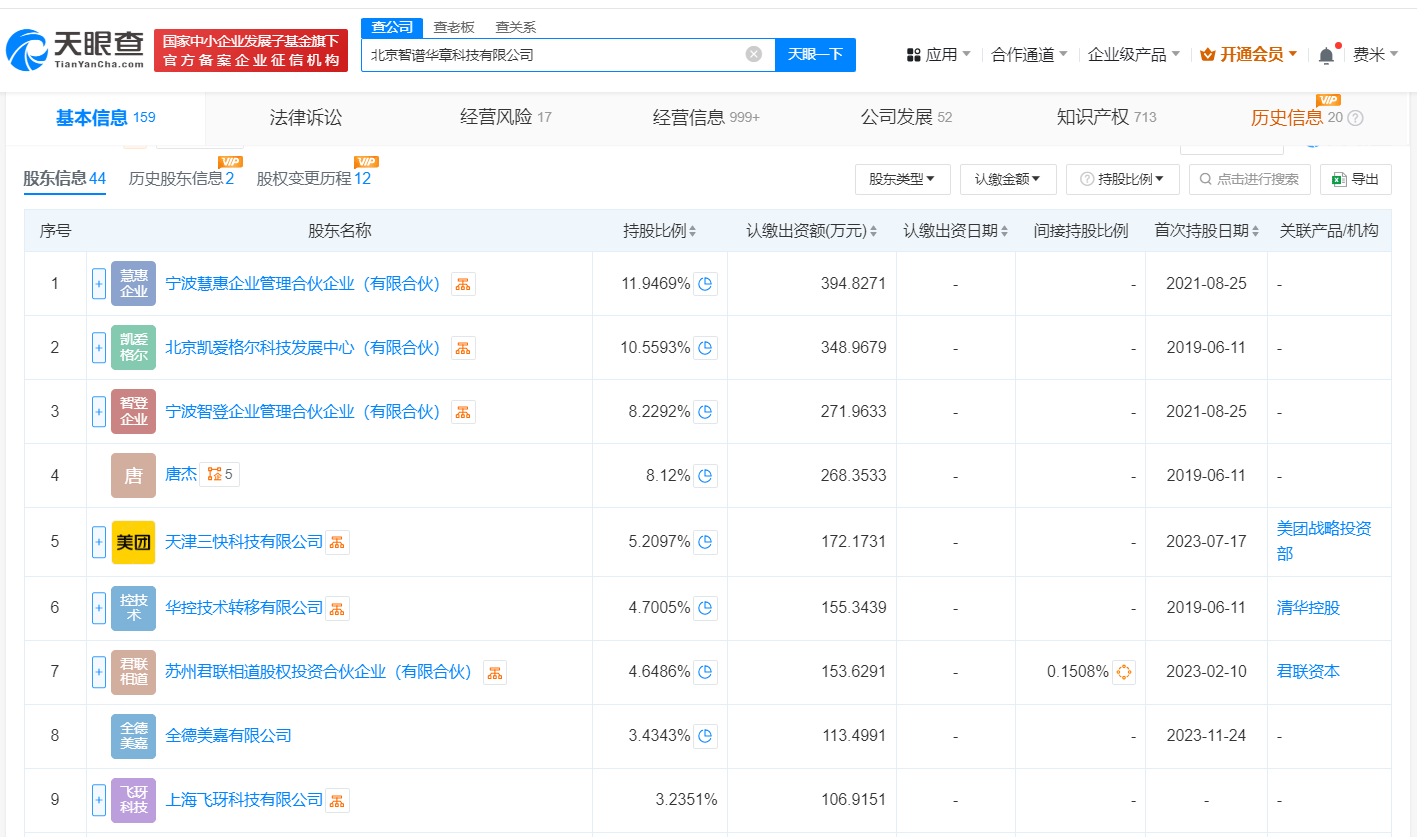The width and height of the screenshot is (1417, 837).
Task: Expand row 3 宁波智登企业管理合伙企业
Action: [99, 412]
